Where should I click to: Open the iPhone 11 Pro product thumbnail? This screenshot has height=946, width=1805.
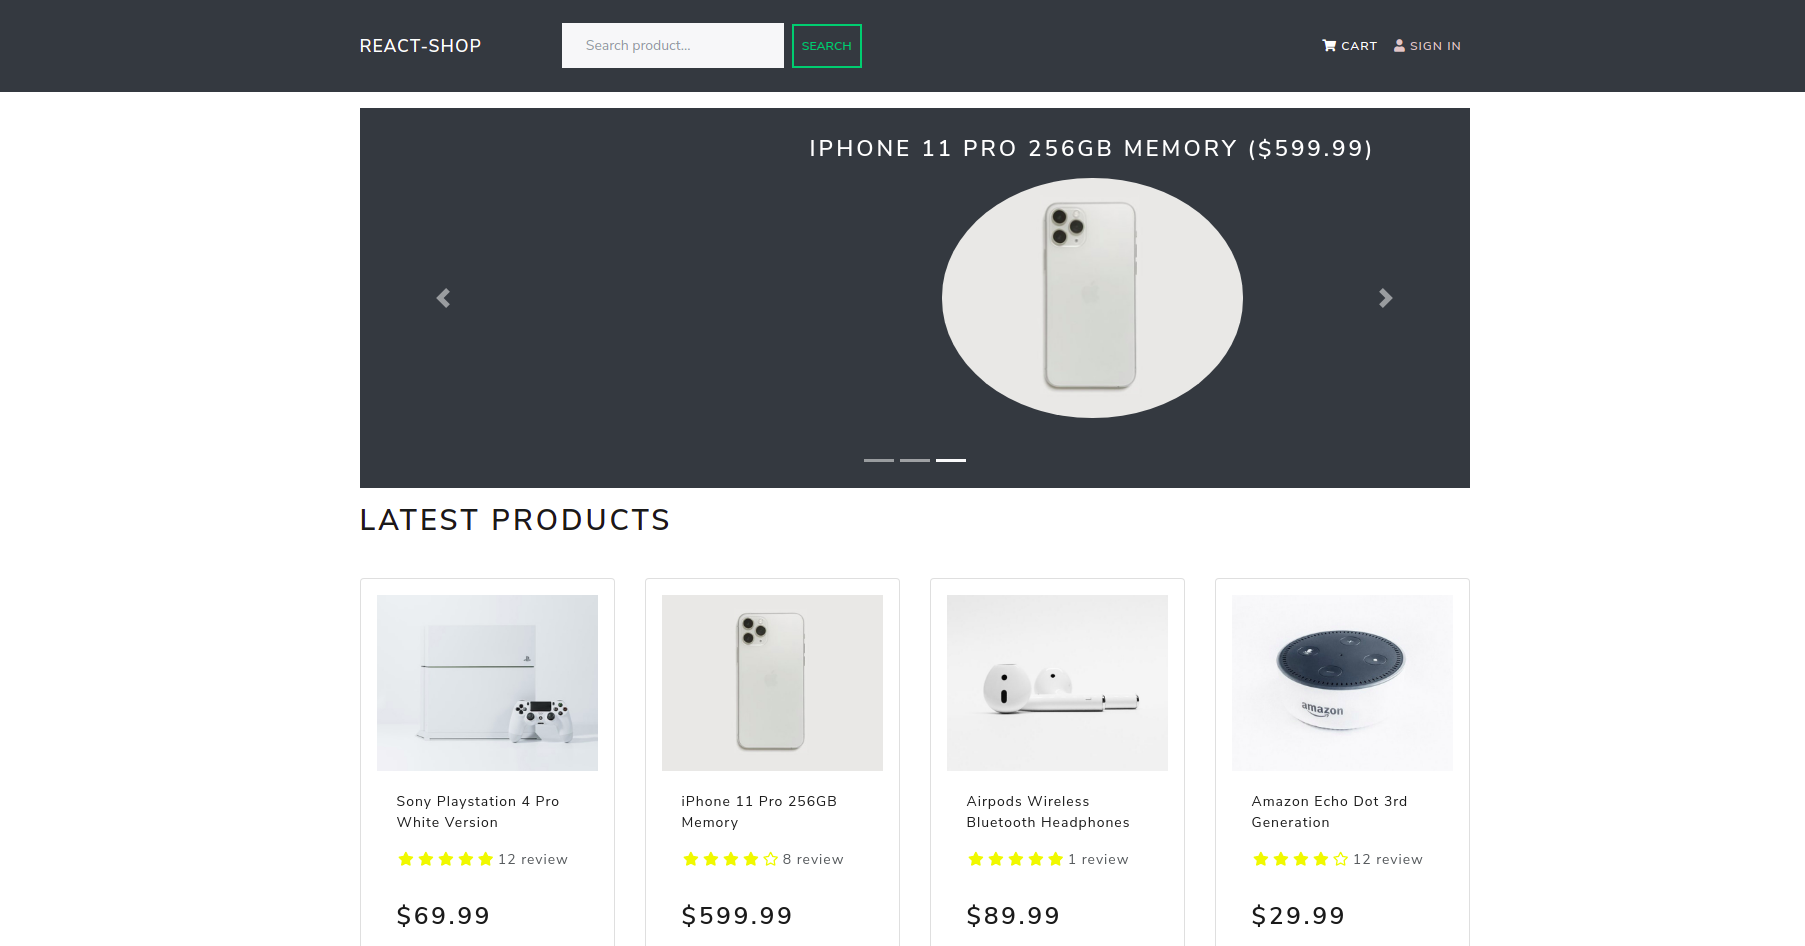[772, 683]
